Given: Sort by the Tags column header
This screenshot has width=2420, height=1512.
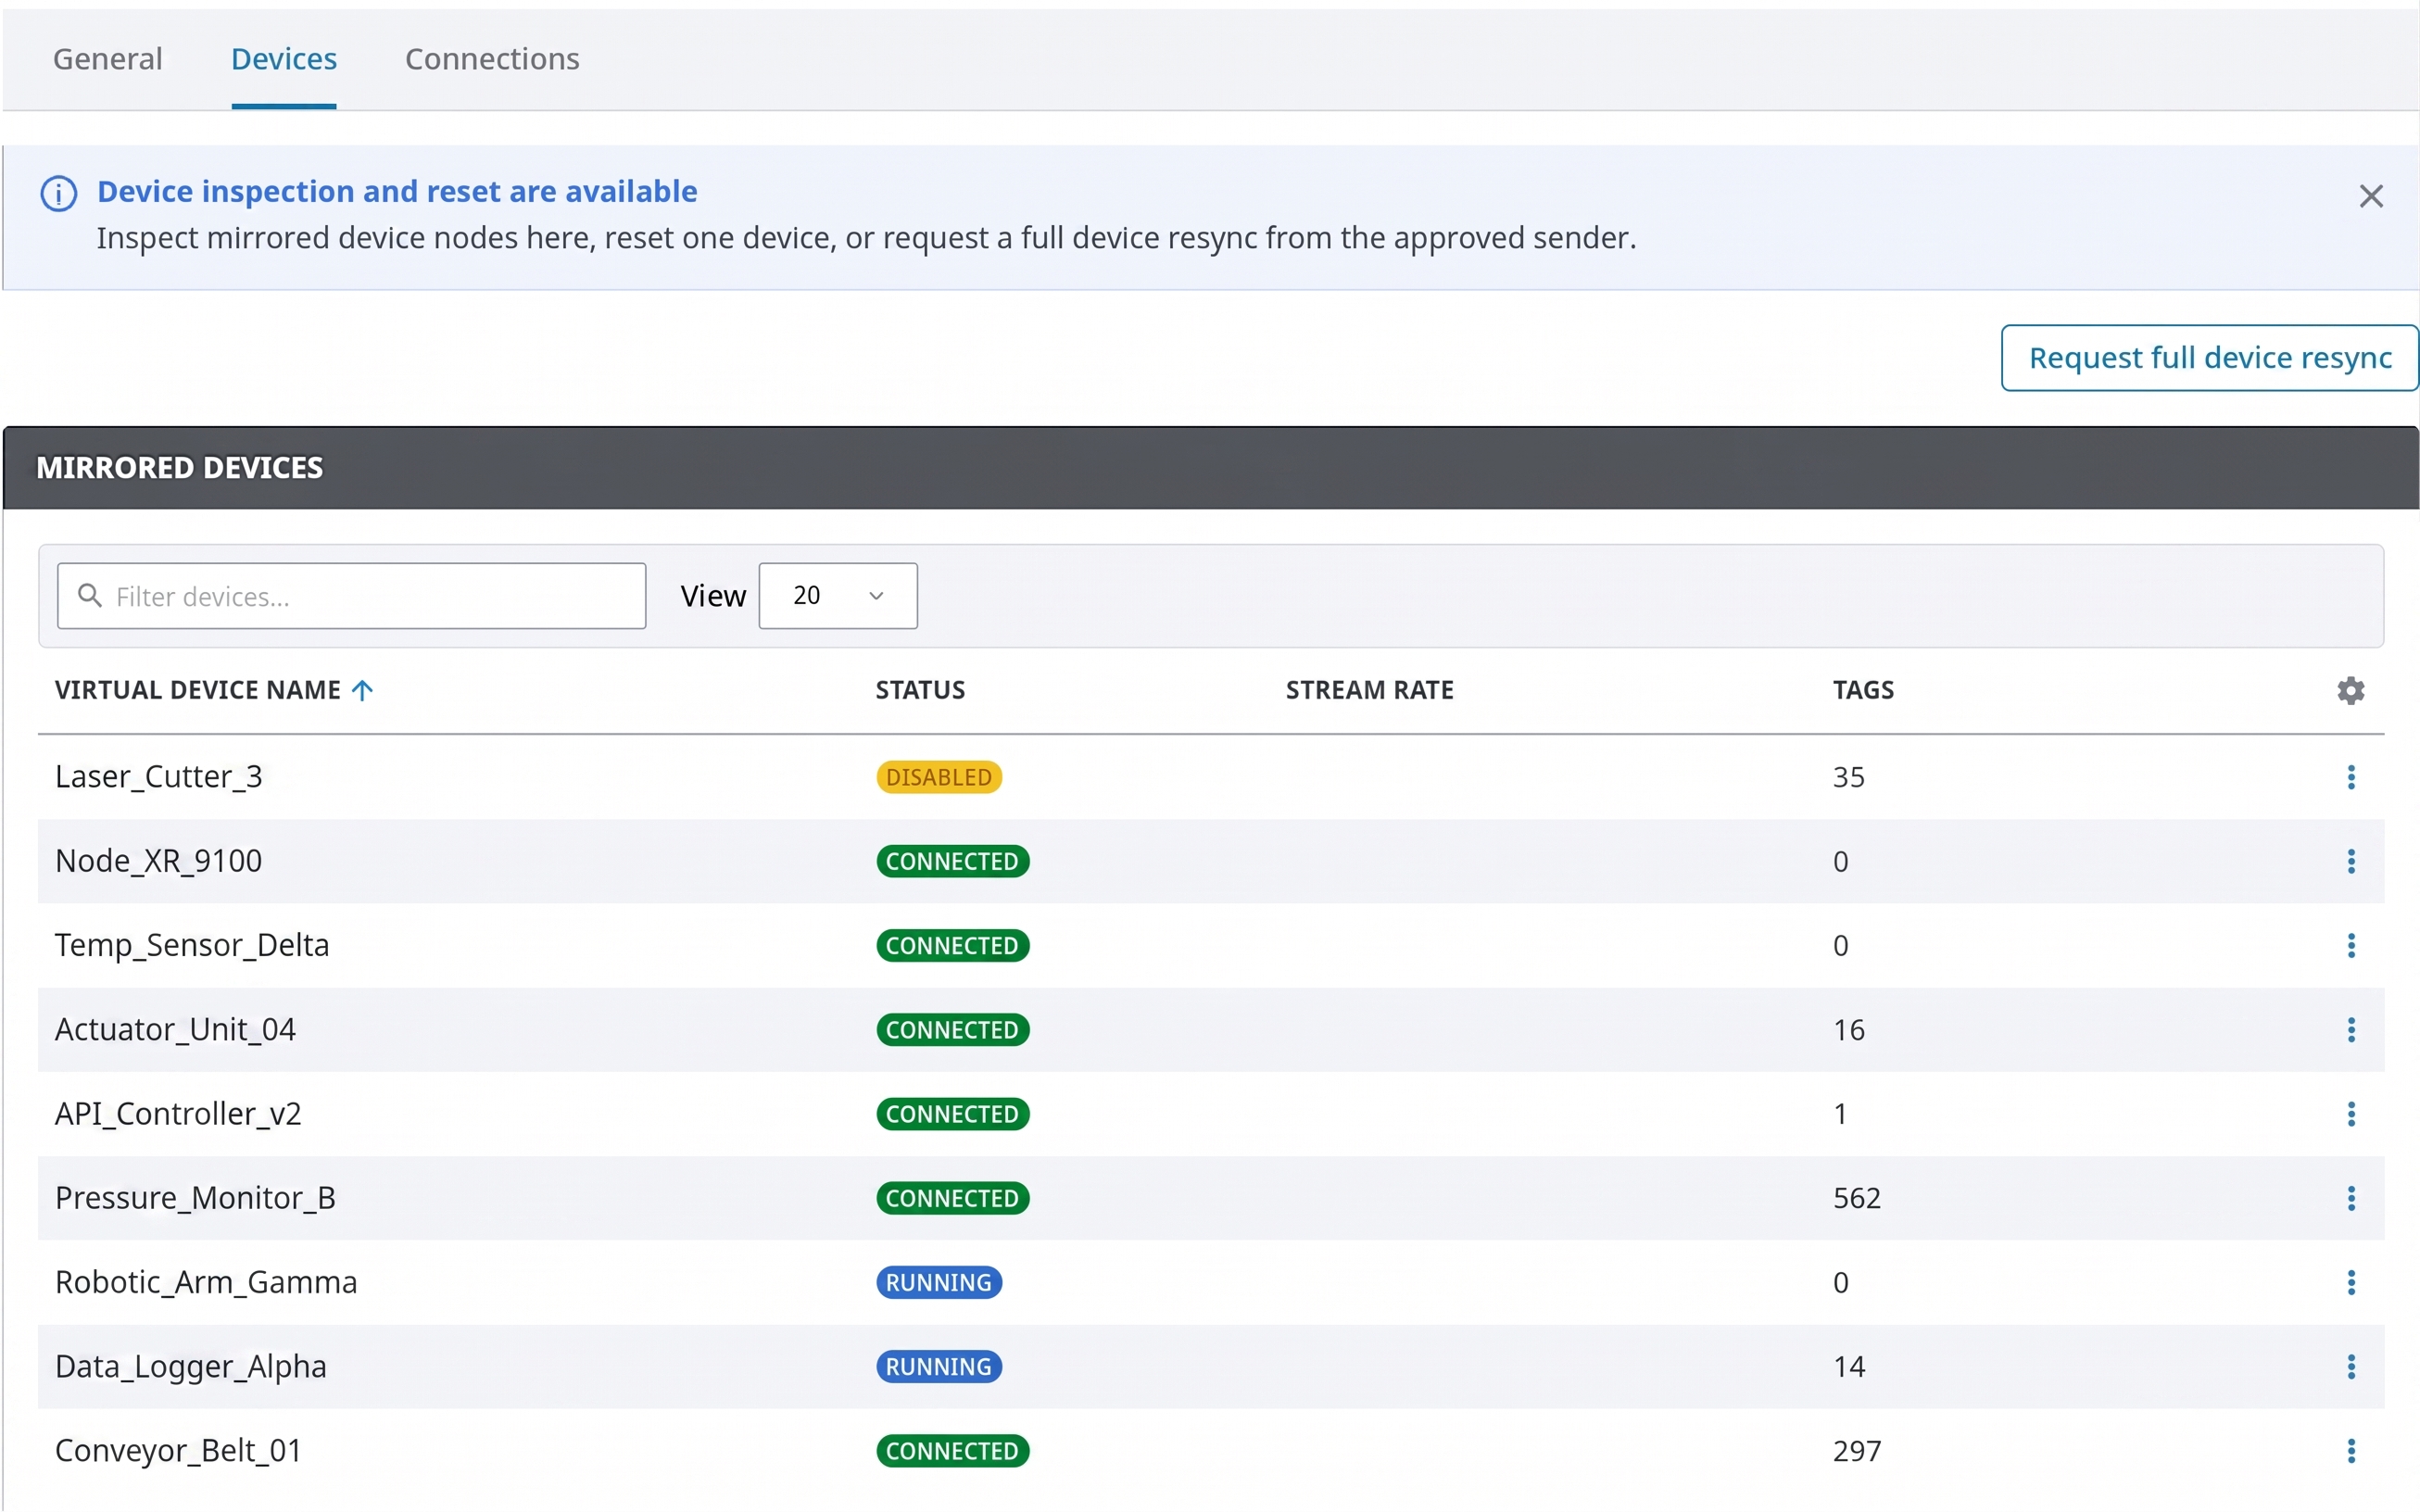Looking at the screenshot, I should click(x=1862, y=690).
